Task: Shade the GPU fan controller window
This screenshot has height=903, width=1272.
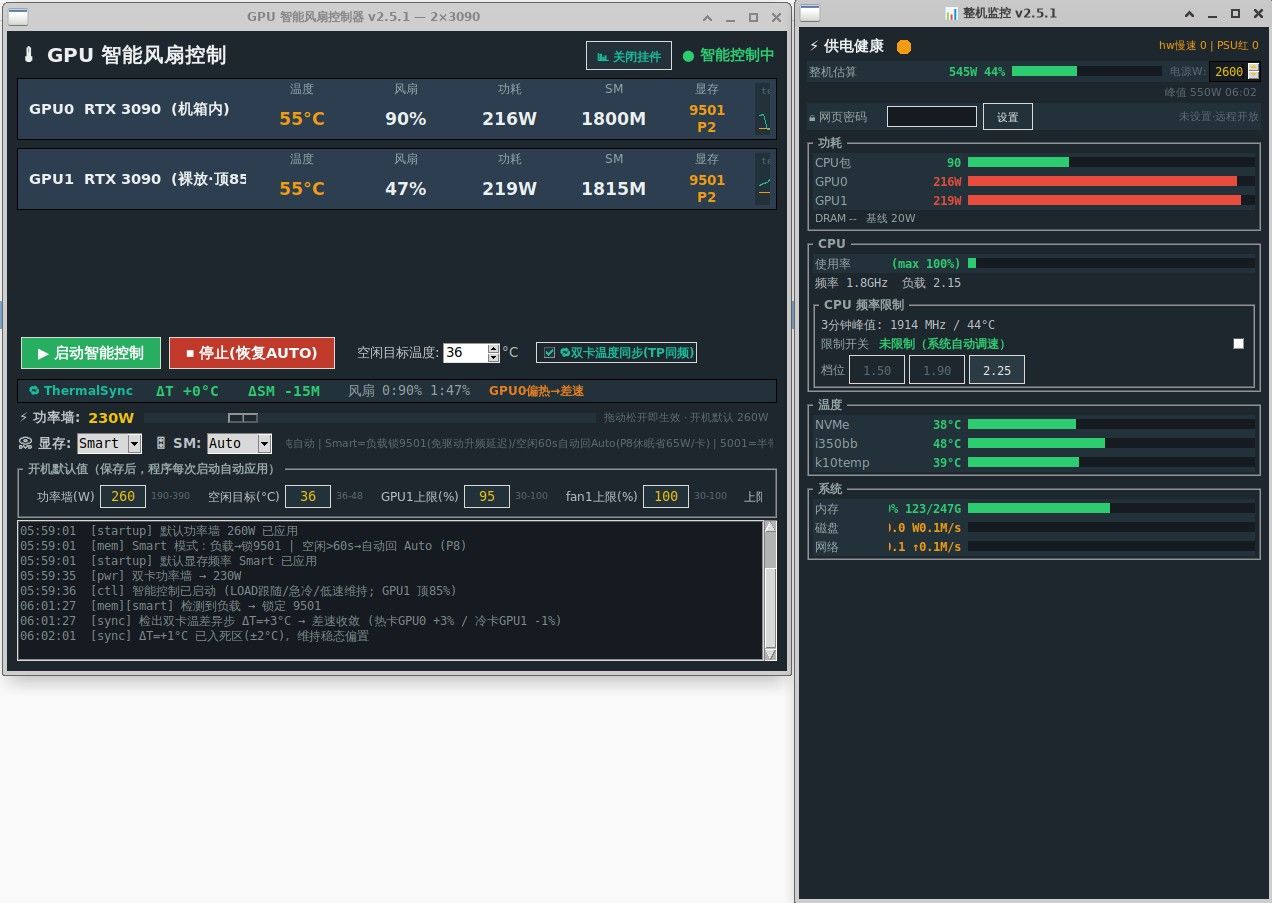Action: pyautogui.click(x=708, y=17)
